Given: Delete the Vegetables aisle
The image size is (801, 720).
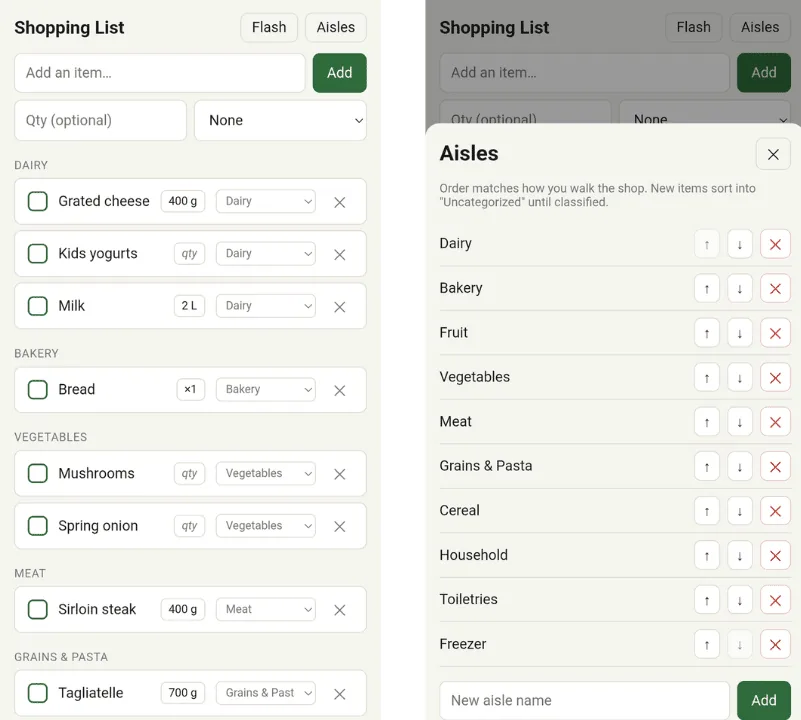Looking at the screenshot, I should click(x=775, y=378).
